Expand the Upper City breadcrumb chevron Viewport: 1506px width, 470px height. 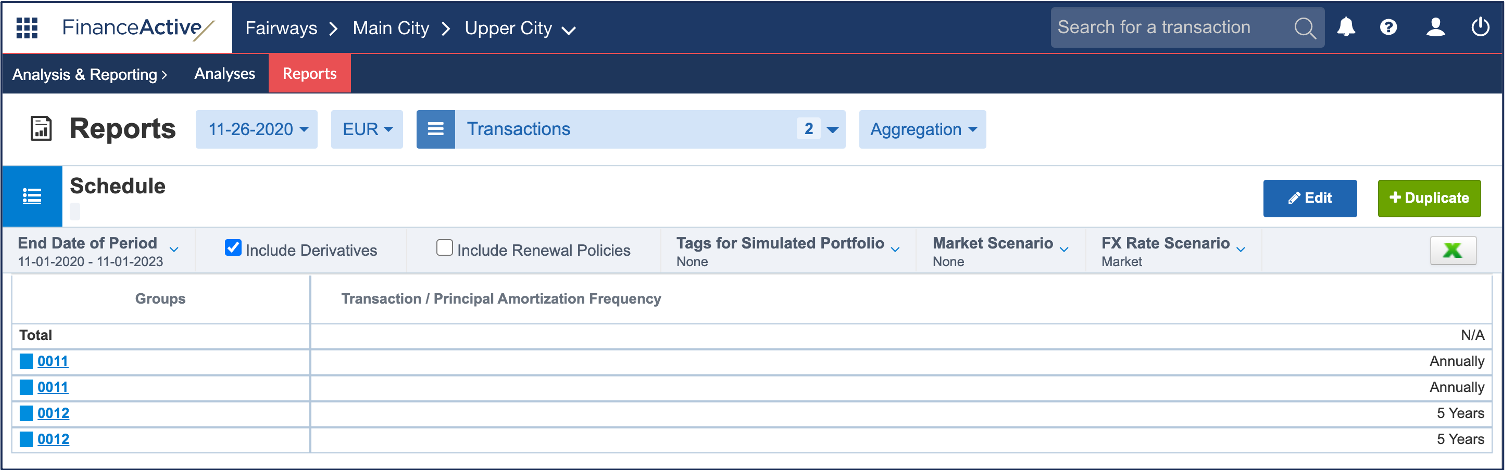568,30
